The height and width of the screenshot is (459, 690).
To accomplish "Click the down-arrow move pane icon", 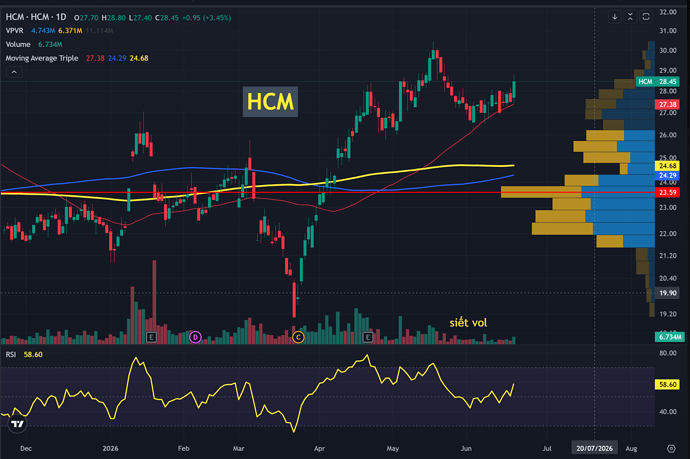I will (x=615, y=17).
